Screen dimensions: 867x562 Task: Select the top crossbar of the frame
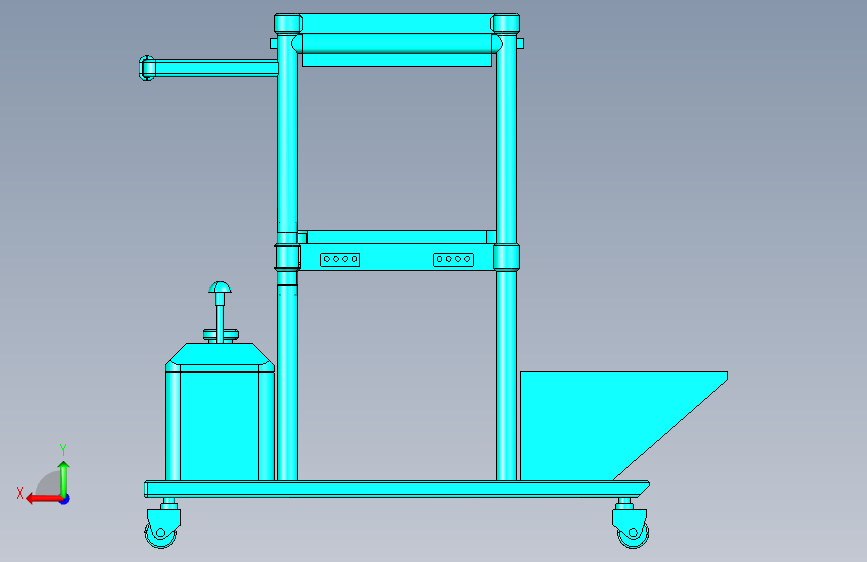coord(396,23)
